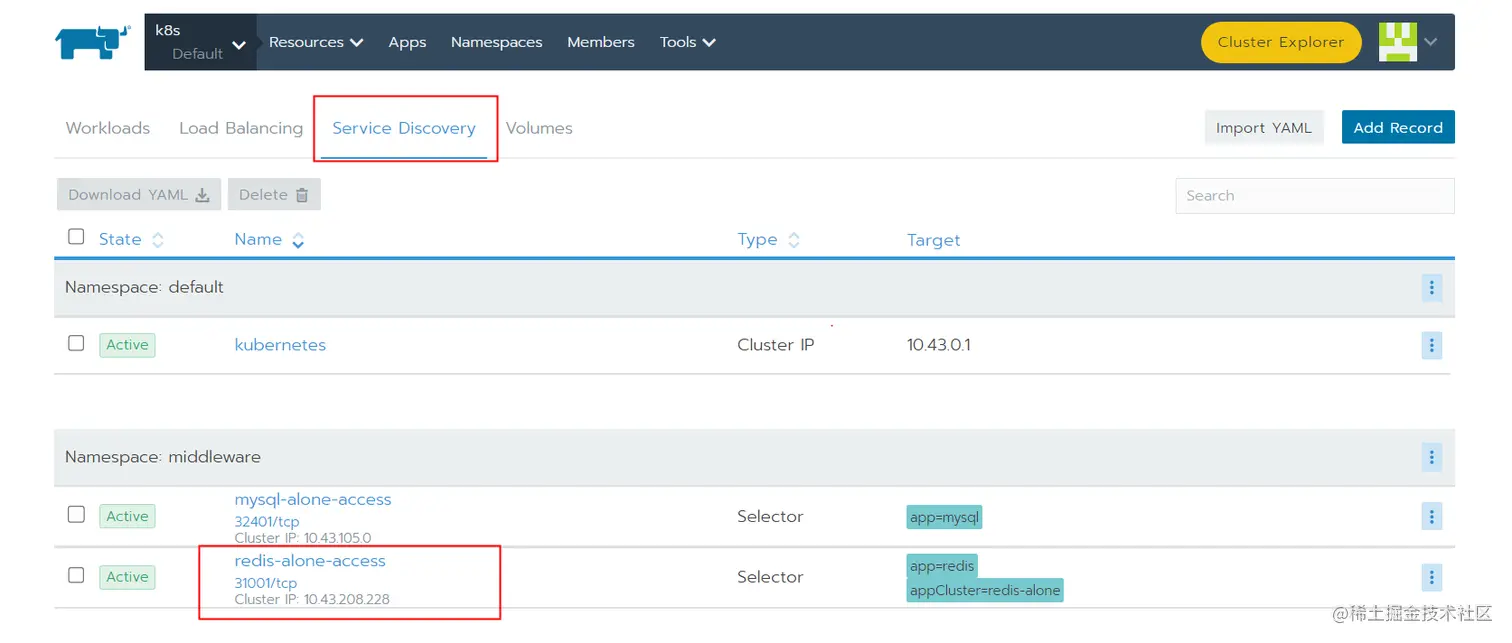Image resolution: width=1512 pixels, height=643 pixels.
Task: Open kebab menu for redis-alone-access row
Action: tap(1431, 577)
